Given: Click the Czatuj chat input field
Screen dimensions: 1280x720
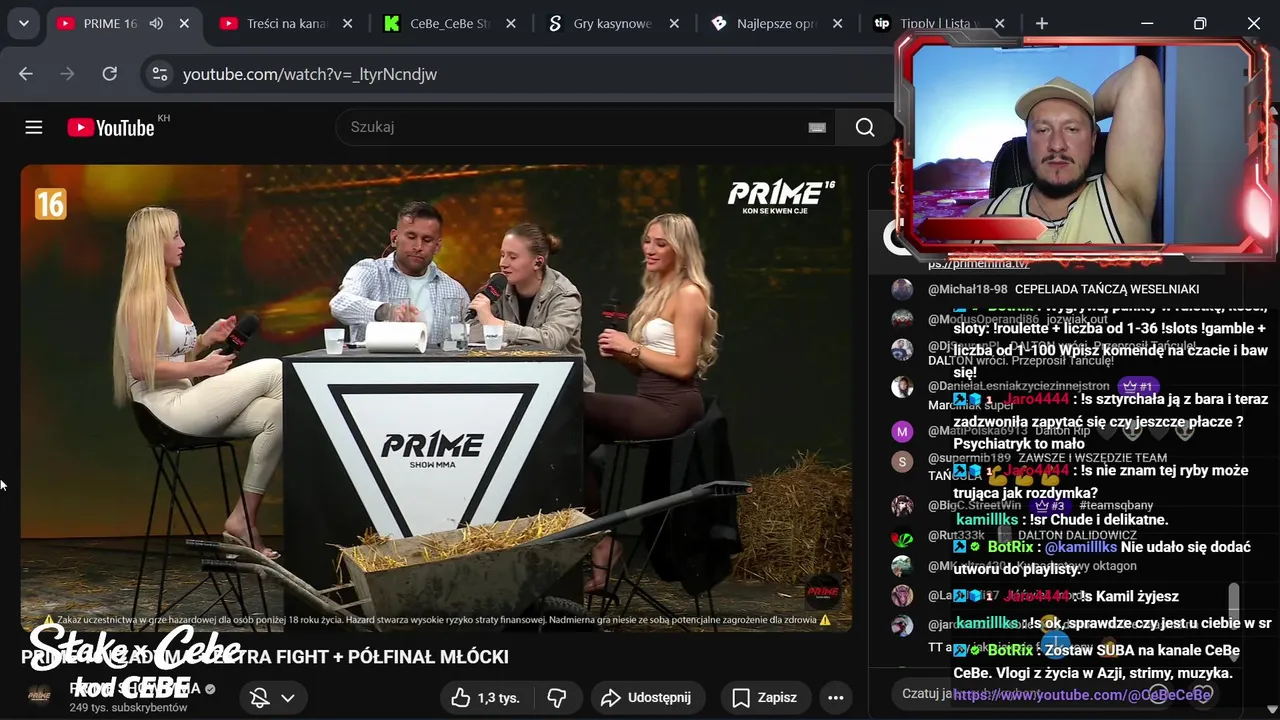Looking at the screenshot, I should (1020, 693).
